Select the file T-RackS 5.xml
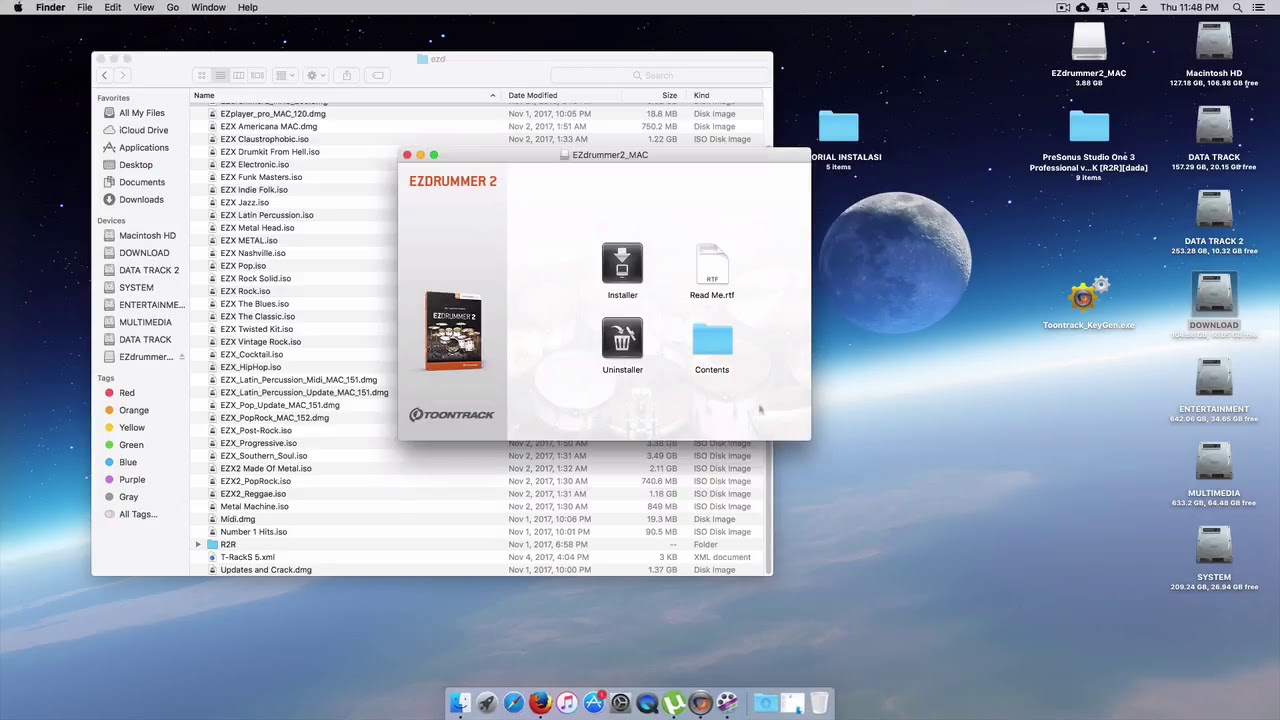Image resolution: width=1280 pixels, height=720 pixels. pyautogui.click(x=247, y=557)
